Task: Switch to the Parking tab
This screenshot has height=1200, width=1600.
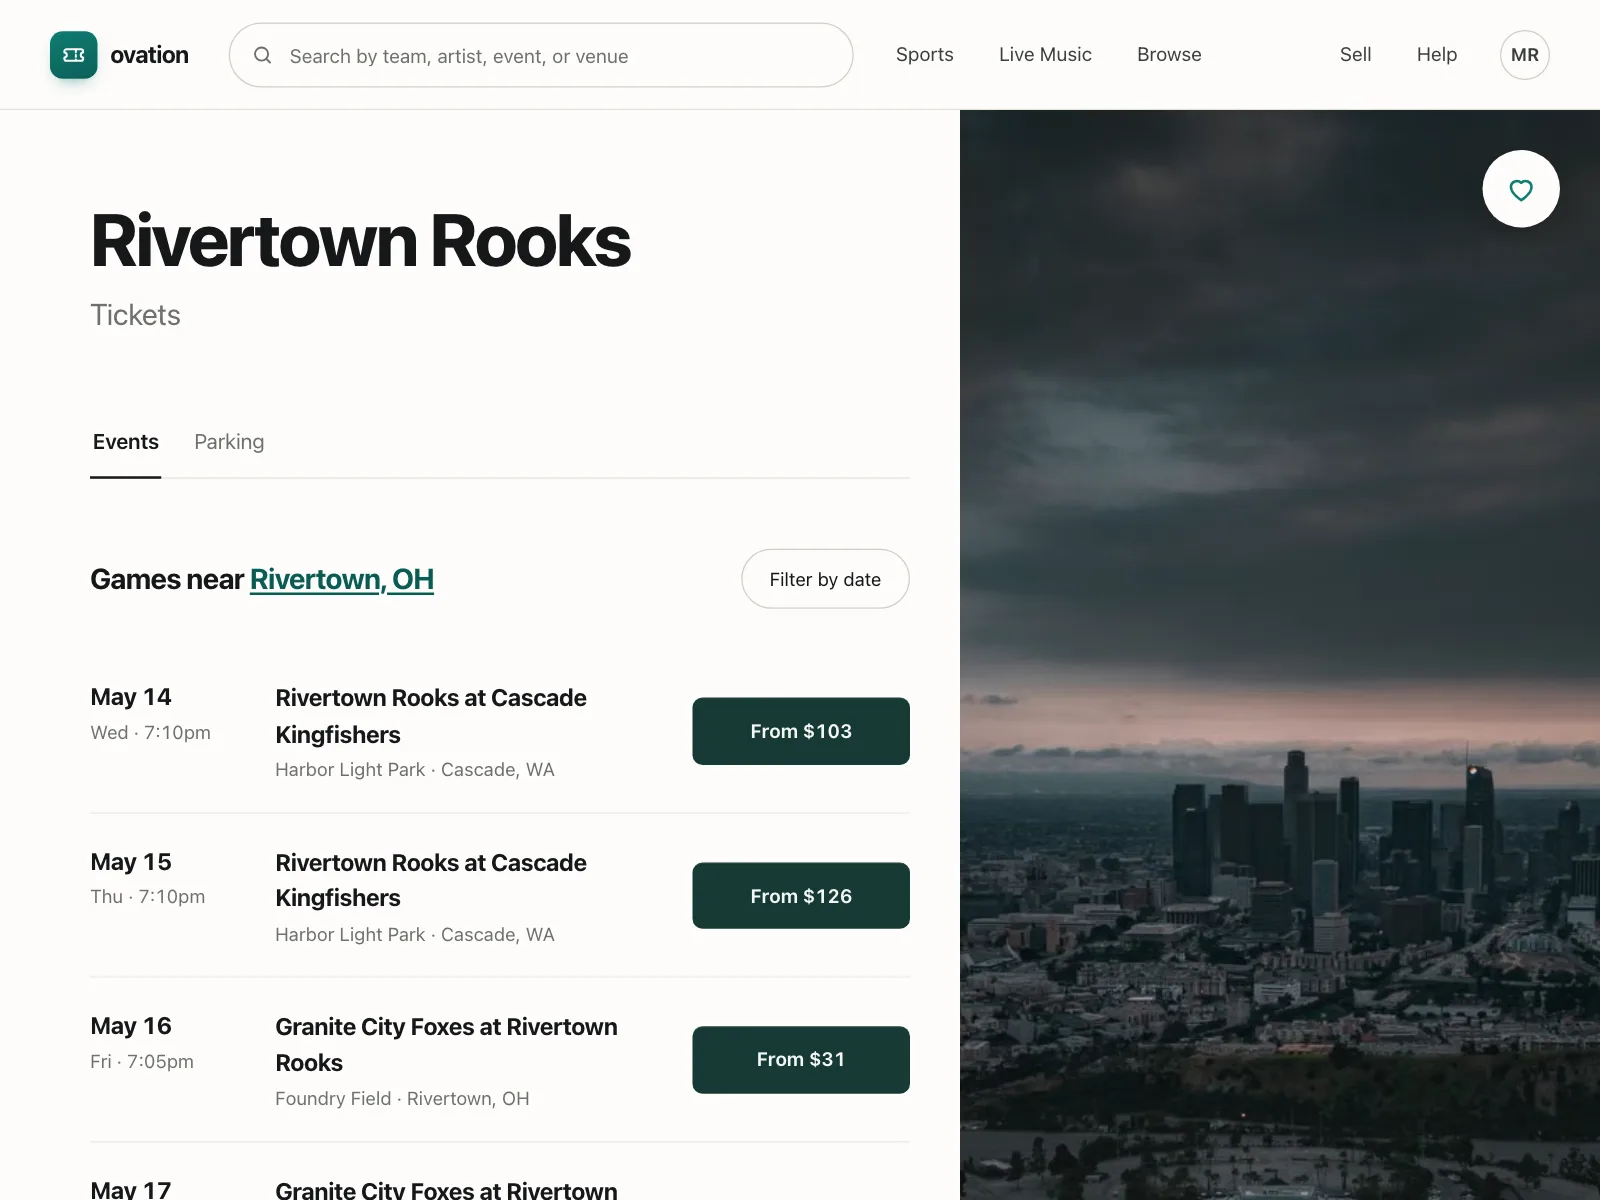Action: tap(229, 442)
